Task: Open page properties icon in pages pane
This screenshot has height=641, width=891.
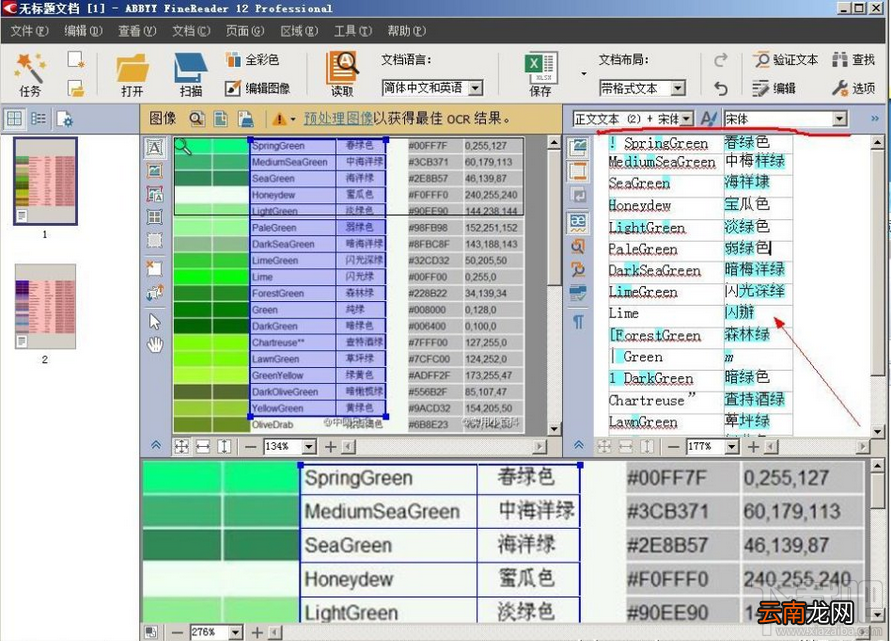Action: [64, 119]
